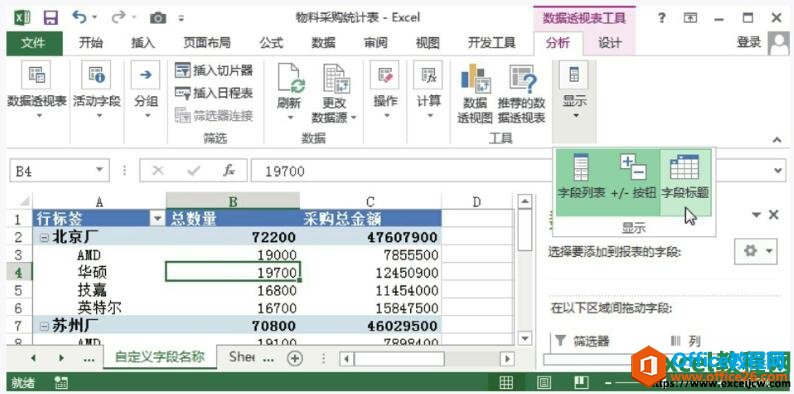Go to previous sheet with left arrow

pyautogui.click(x=33, y=358)
